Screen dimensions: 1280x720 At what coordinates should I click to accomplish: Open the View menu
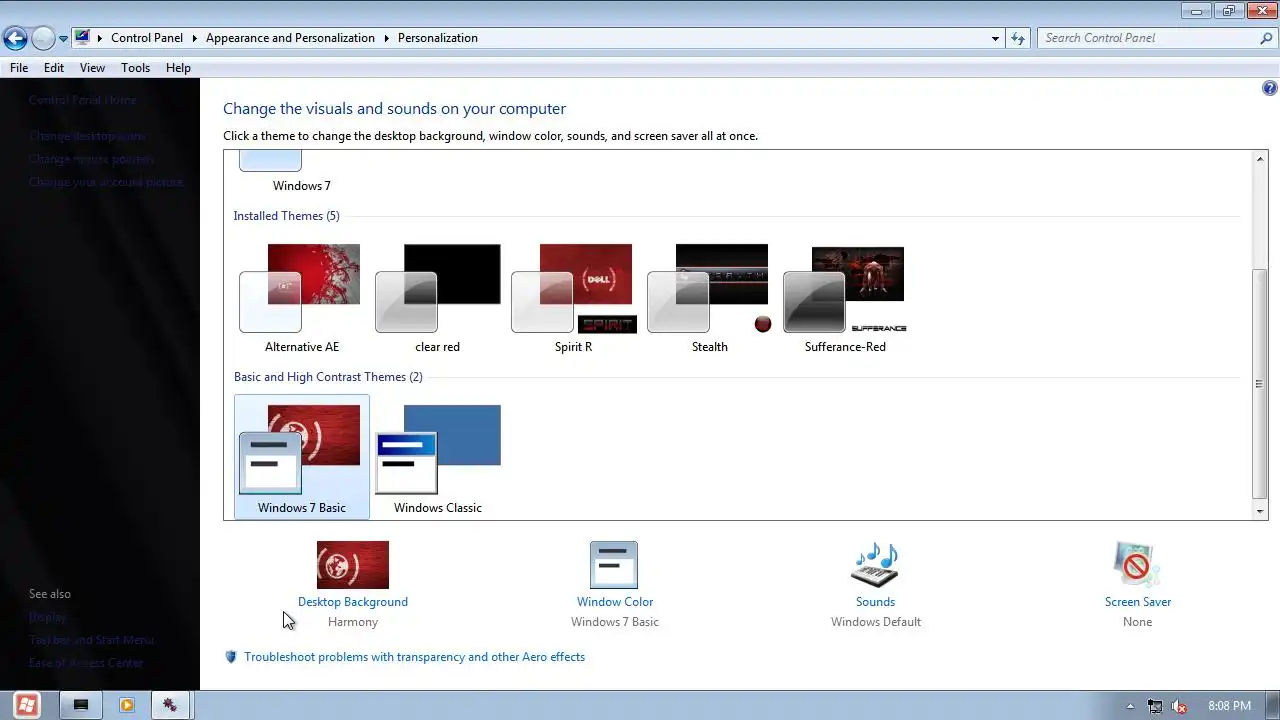click(92, 68)
